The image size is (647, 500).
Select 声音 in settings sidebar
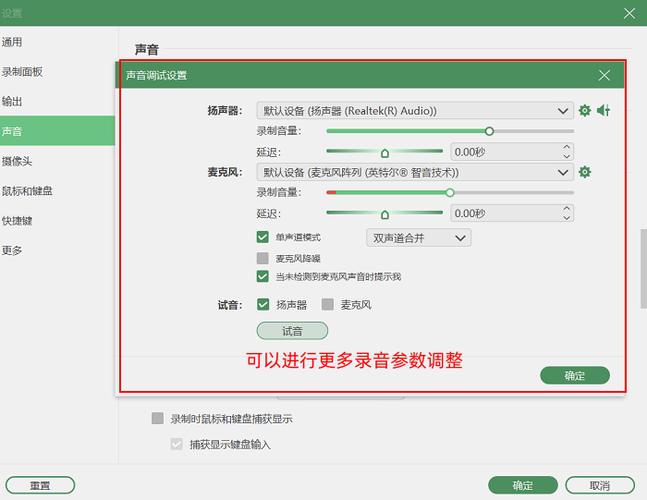click(x=57, y=131)
